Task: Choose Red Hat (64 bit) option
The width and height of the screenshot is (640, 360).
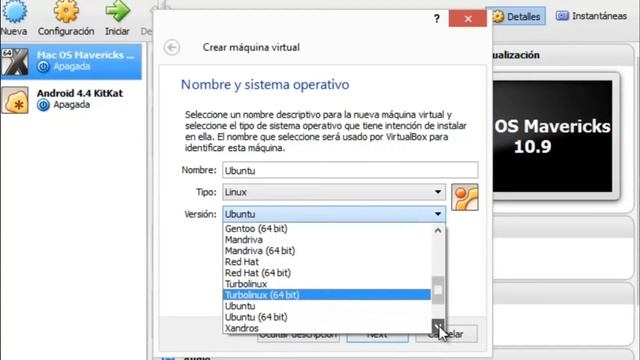Action: pos(327,273)
